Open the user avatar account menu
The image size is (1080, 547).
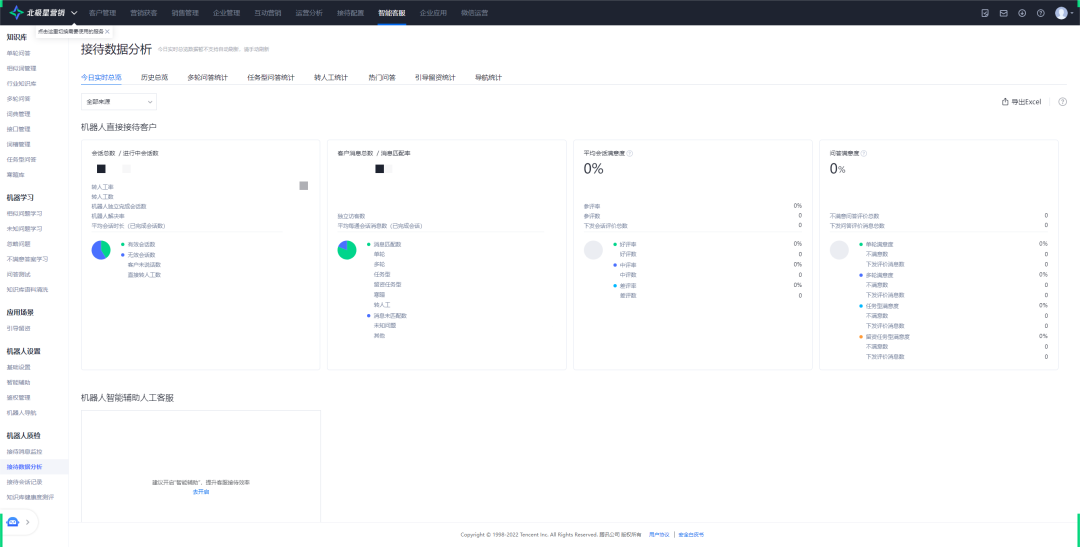(x=1061, y=13)
